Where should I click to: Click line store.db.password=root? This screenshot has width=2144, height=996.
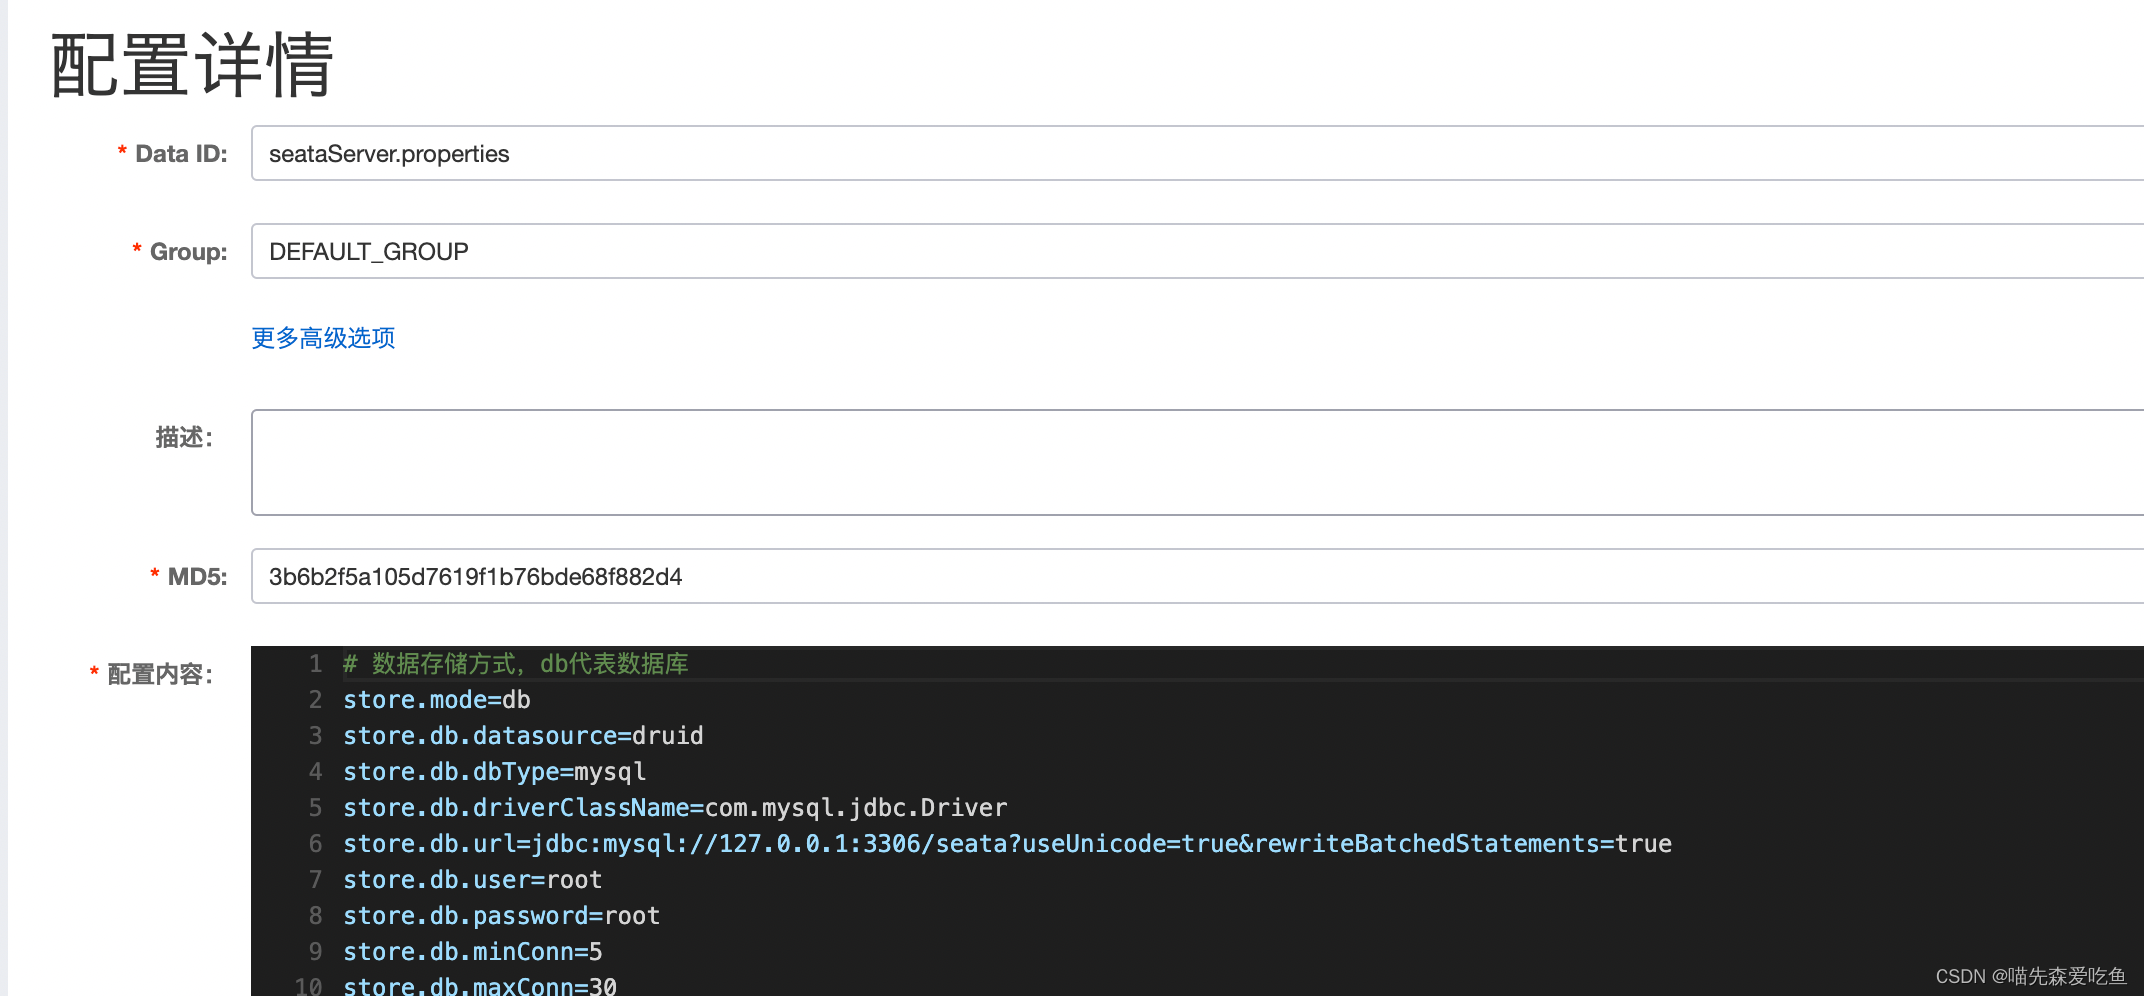coord(501,916)
